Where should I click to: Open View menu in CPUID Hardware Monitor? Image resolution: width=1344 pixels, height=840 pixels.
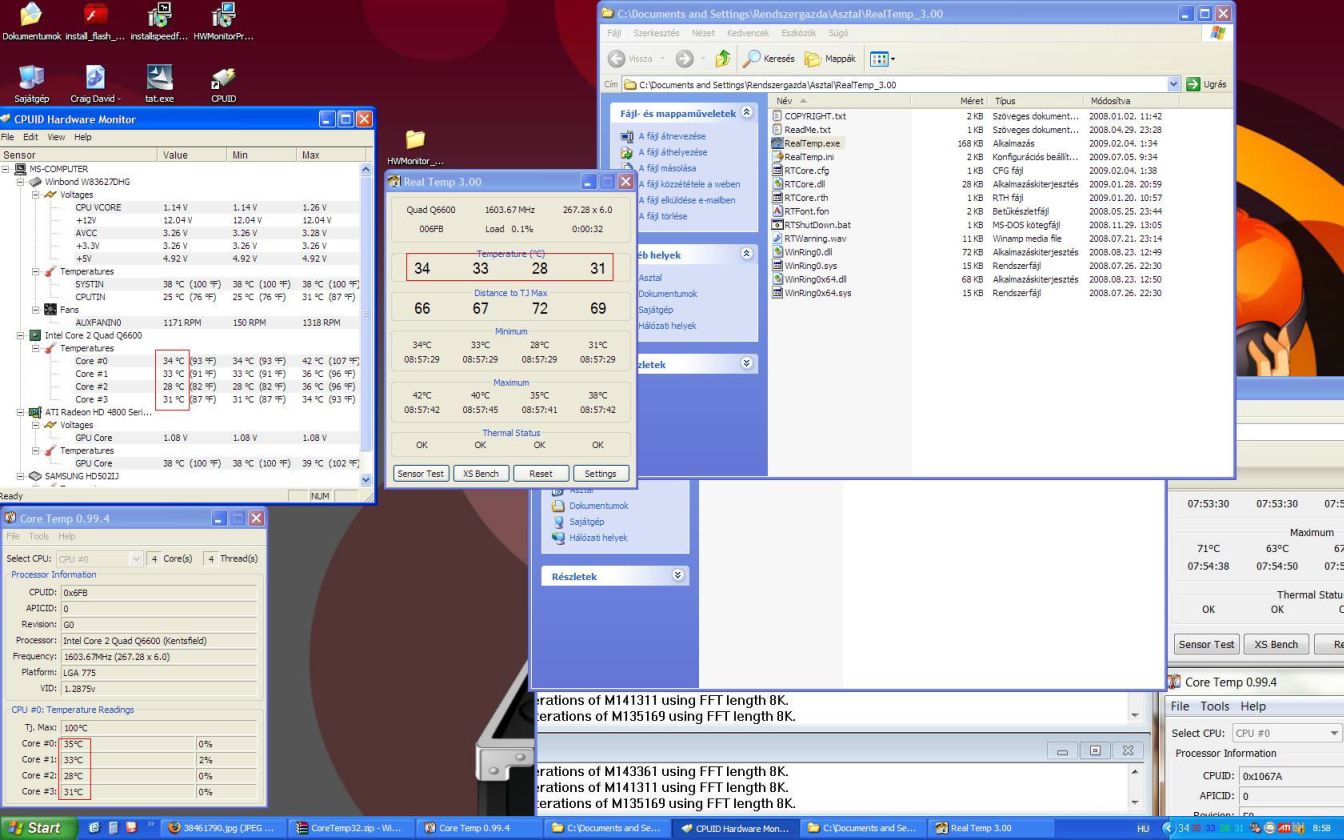[56, 137]
